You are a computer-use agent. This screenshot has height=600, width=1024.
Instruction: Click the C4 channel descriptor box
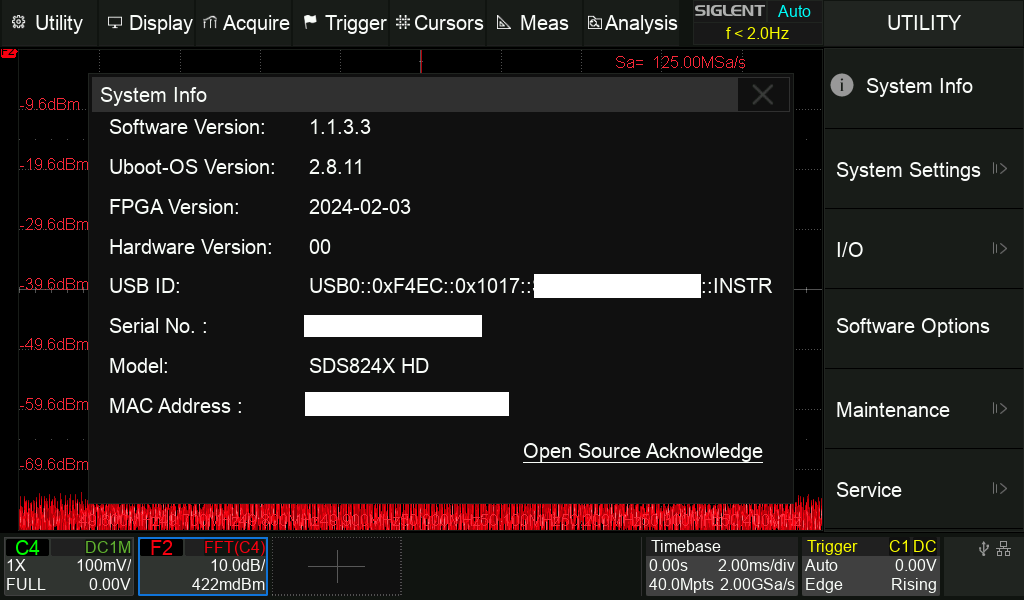[x=69, y=566]
